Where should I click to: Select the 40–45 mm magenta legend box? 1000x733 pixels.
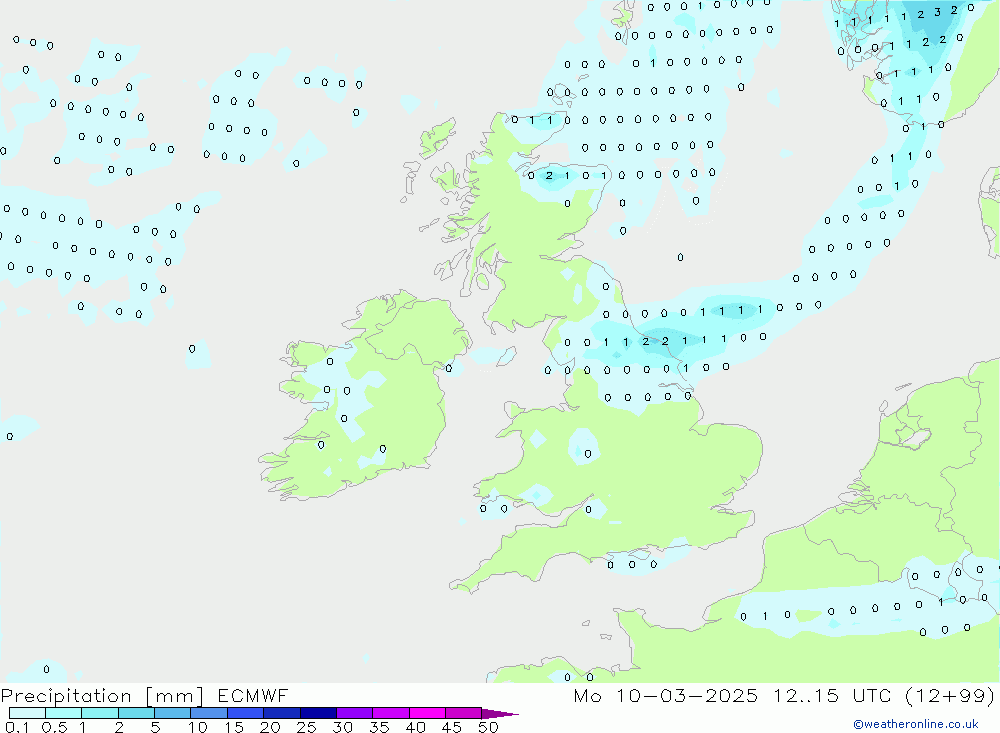(427, 713)
